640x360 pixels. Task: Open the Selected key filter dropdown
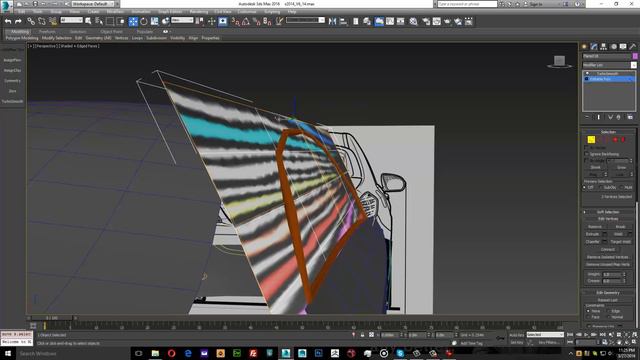[x=545, y=335]
